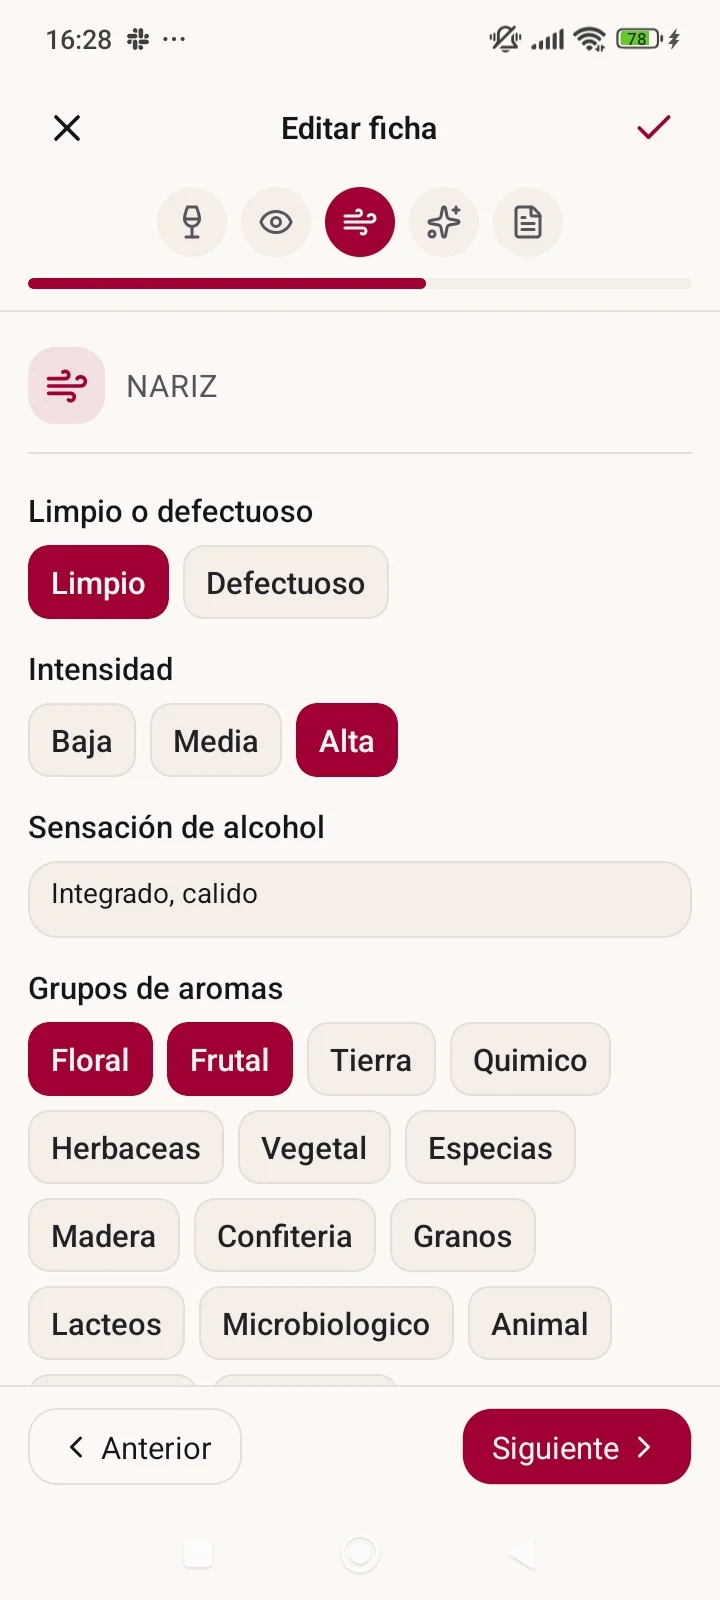The height and width of the screenshot is (1600, 720).
Task: Select the wind (nose) step icon
Action: coord(360,222)
